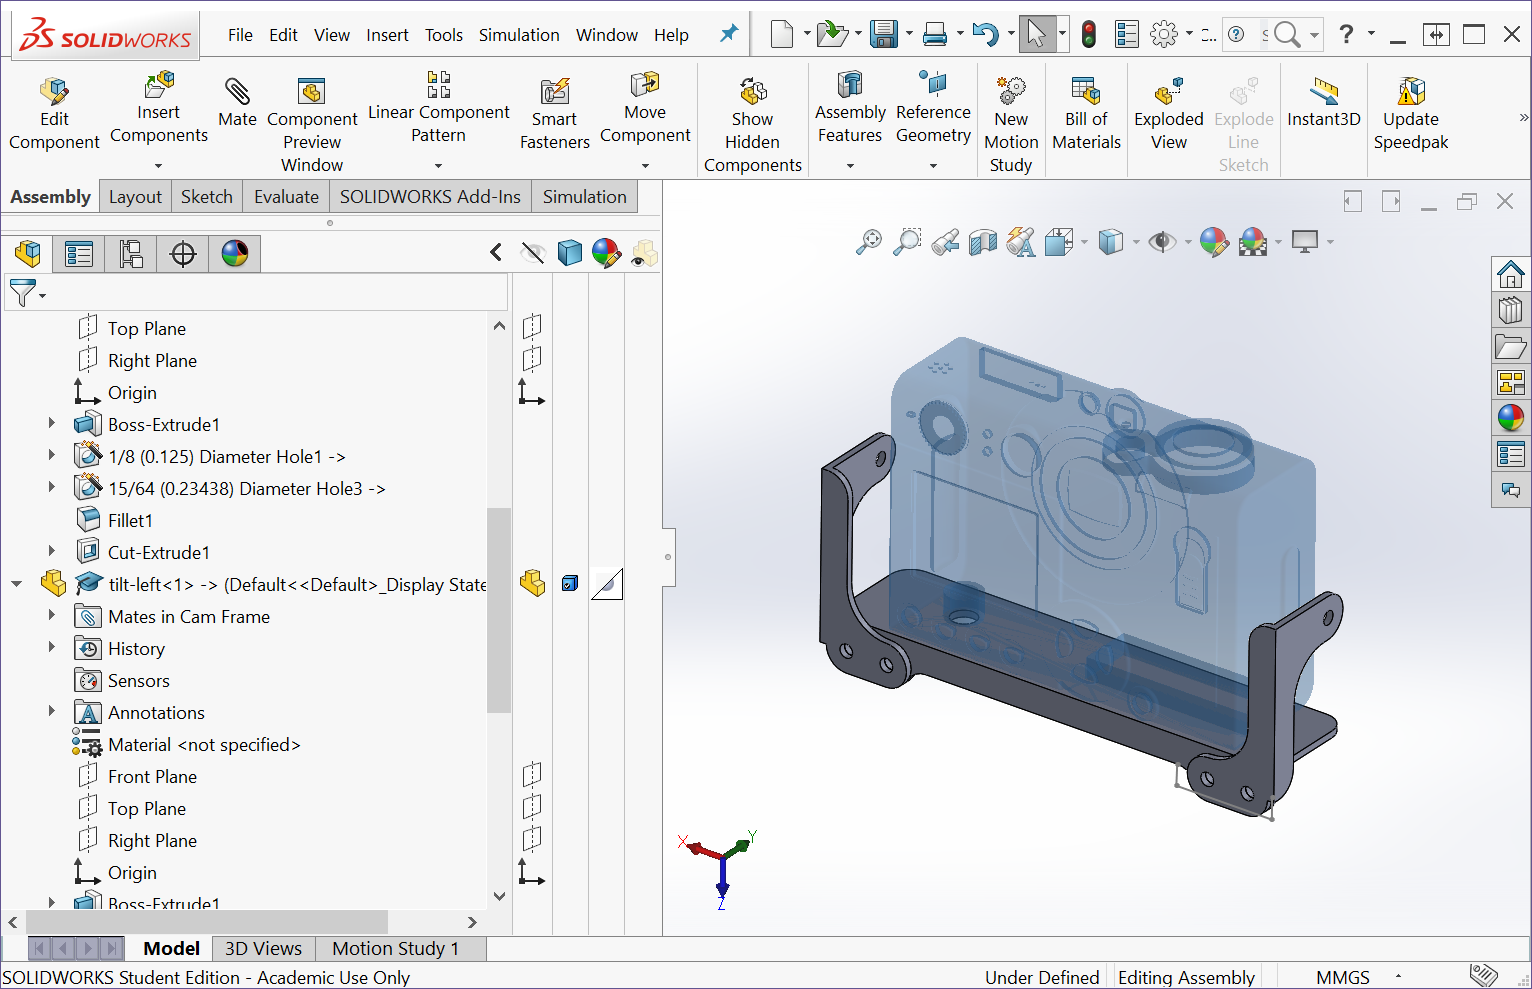Toggle the Hide/Show column eye header

(533, 254)
